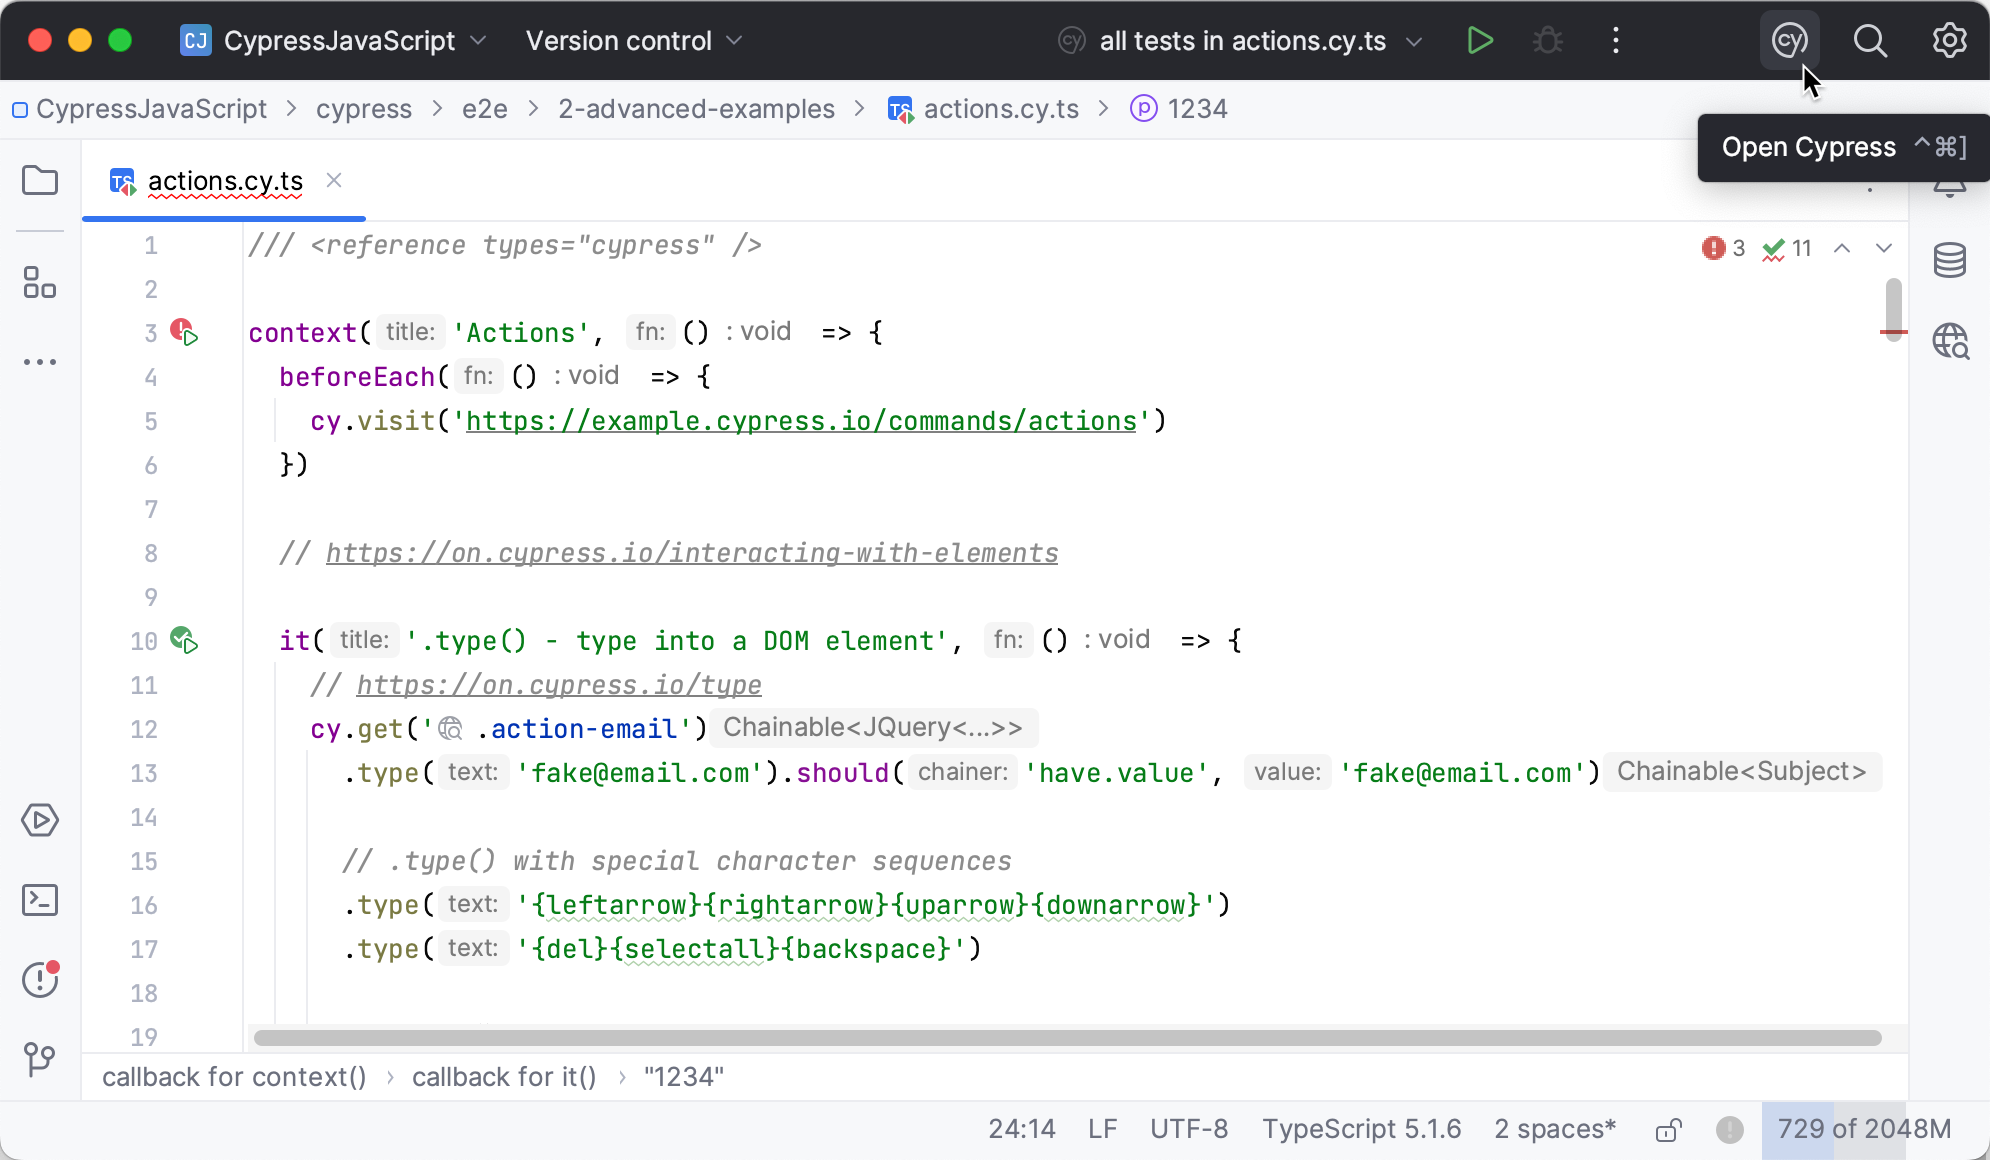The width and height of the screenshot is (1990, 1160).
Task: Click line number 12 in gutter
Action: (144, 729)
